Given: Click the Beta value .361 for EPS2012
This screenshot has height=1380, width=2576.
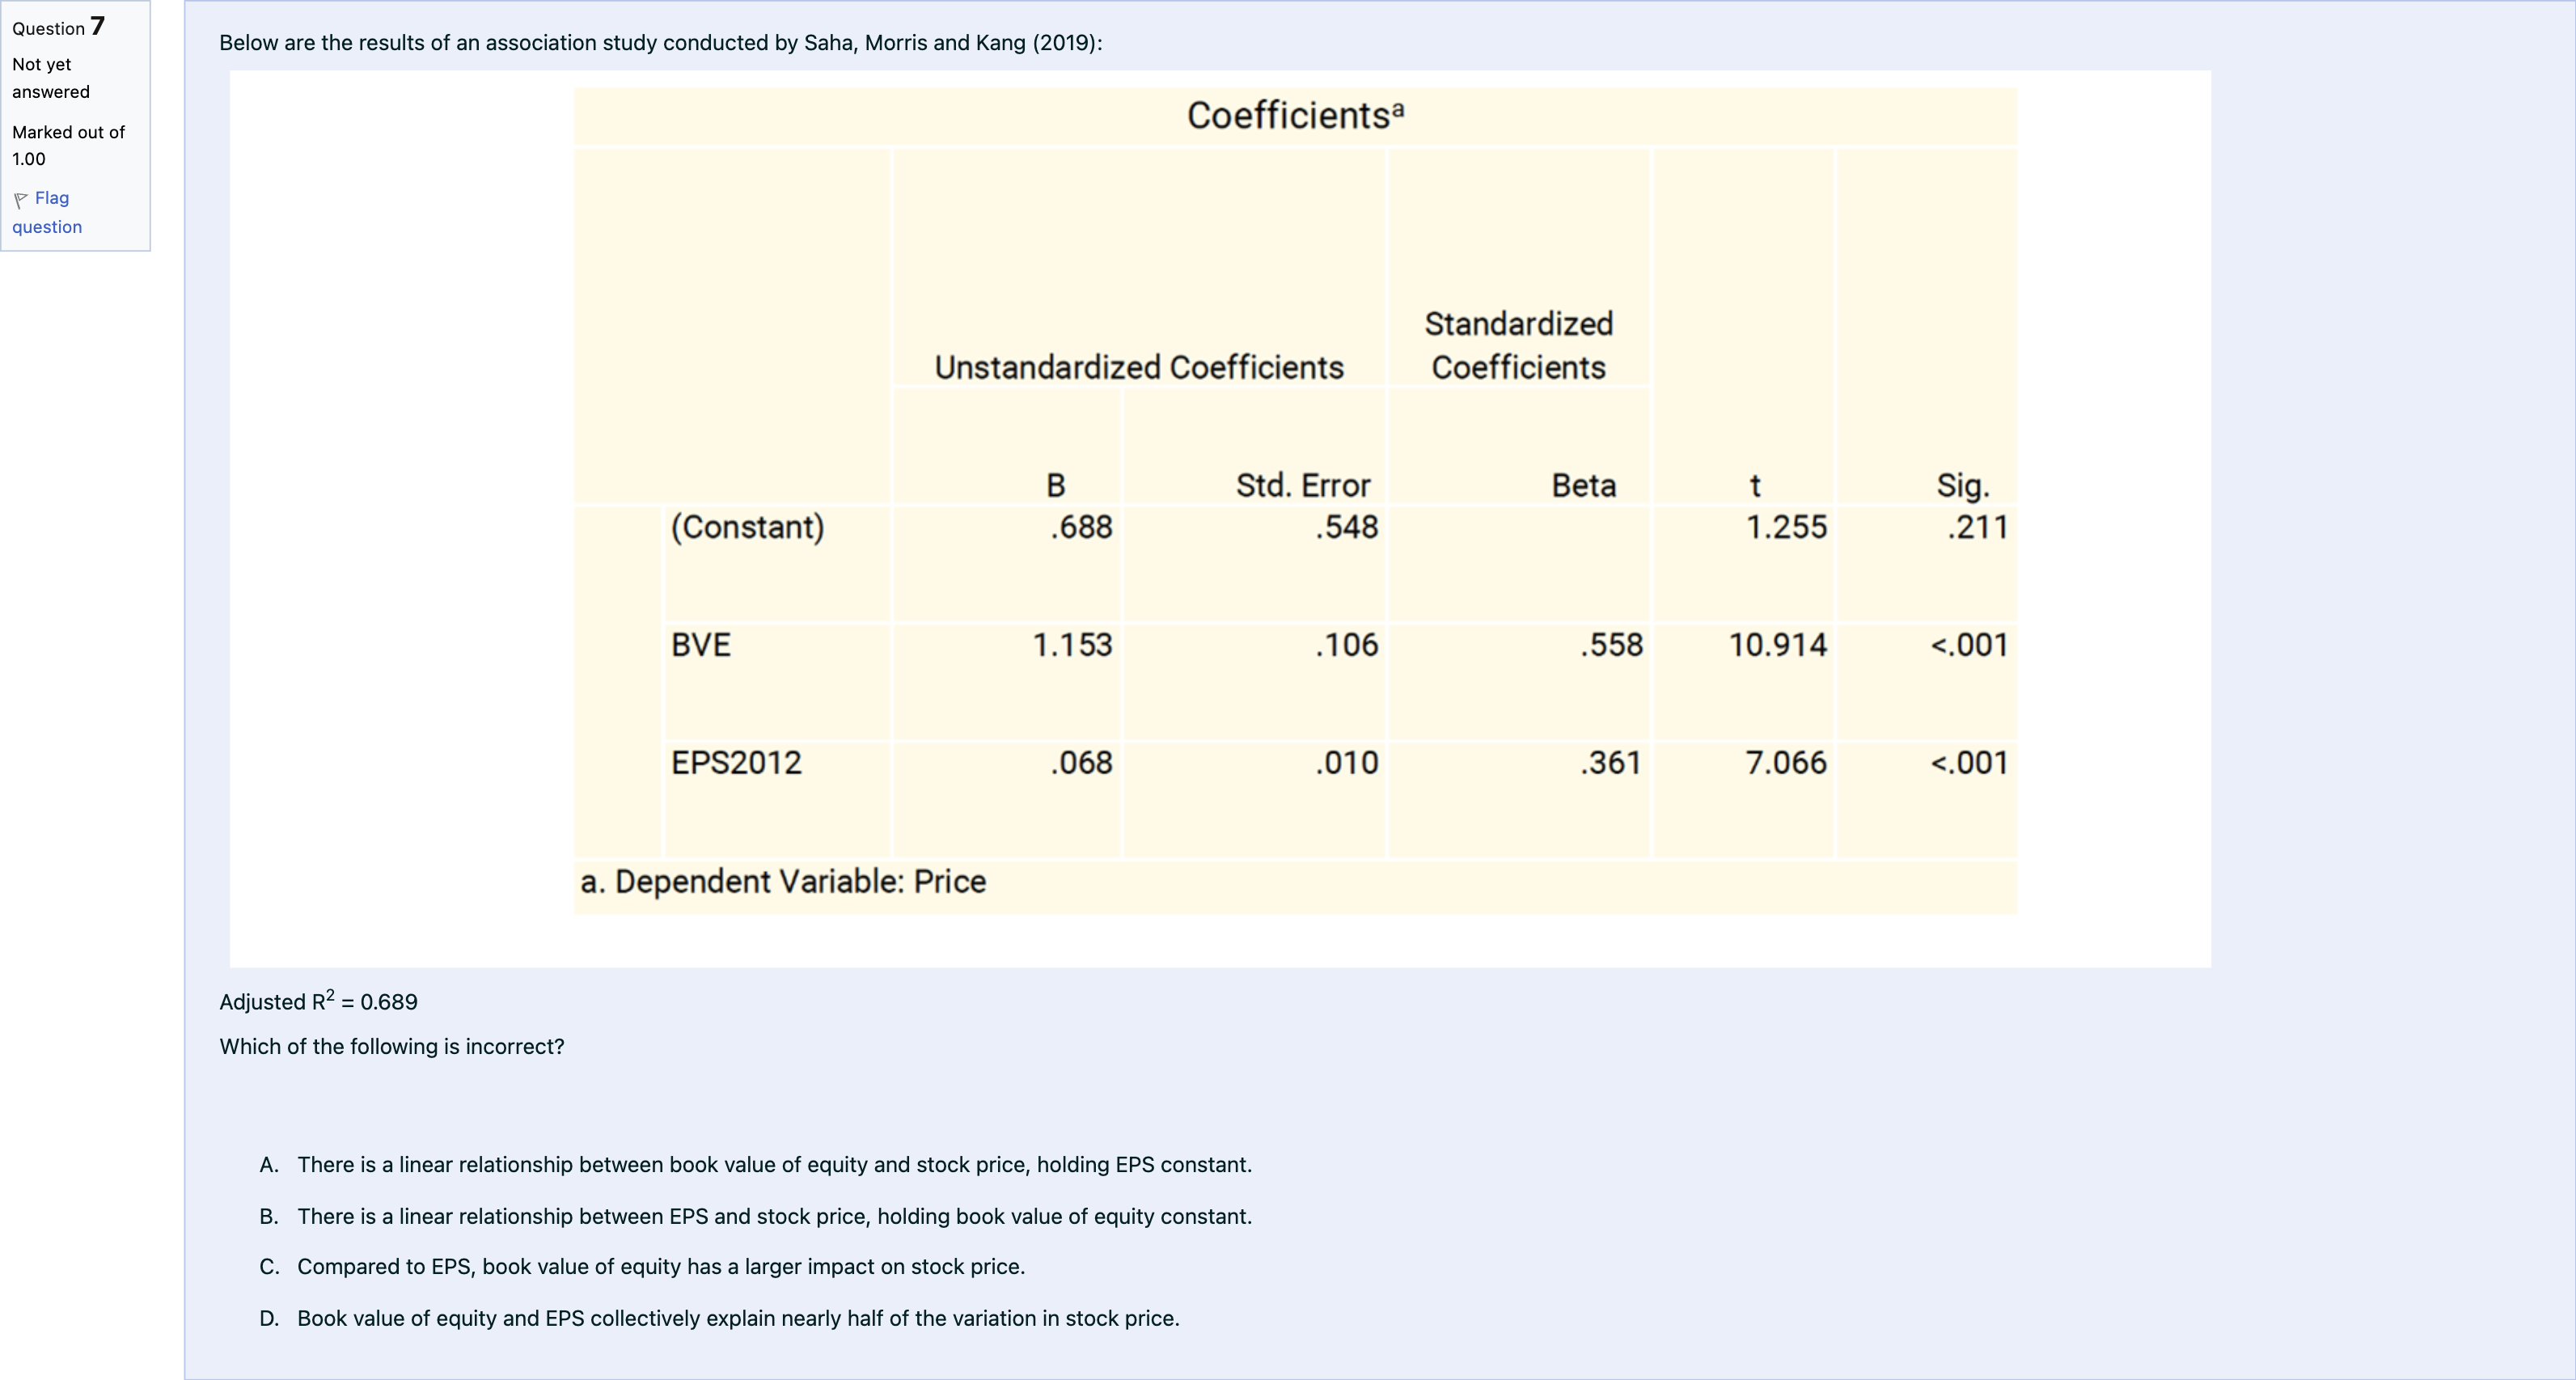Looking at the screenshot, I should [x=1610, y=763].
